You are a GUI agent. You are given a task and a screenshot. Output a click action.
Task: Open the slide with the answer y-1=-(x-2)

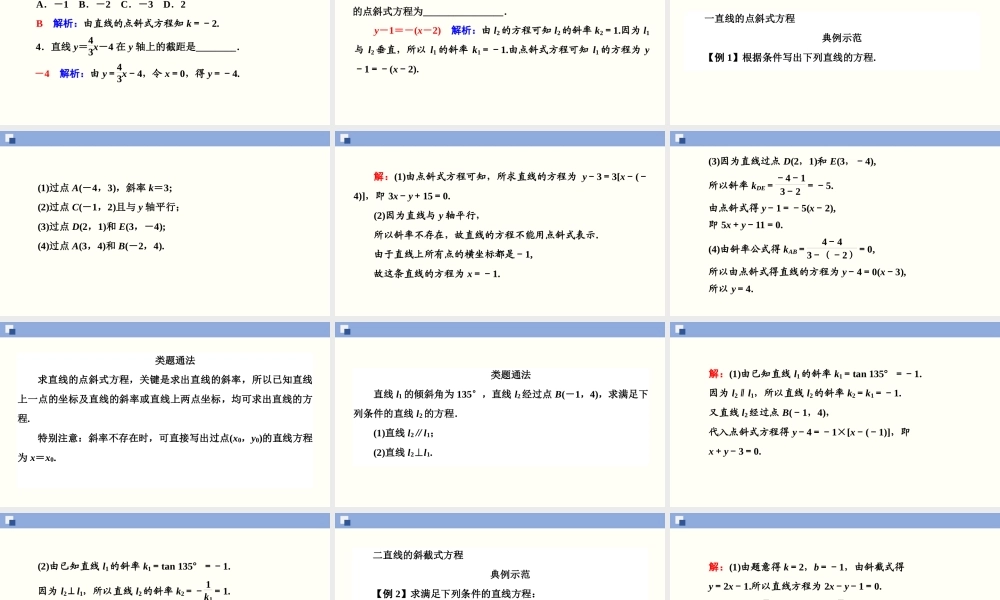[500, 62]
